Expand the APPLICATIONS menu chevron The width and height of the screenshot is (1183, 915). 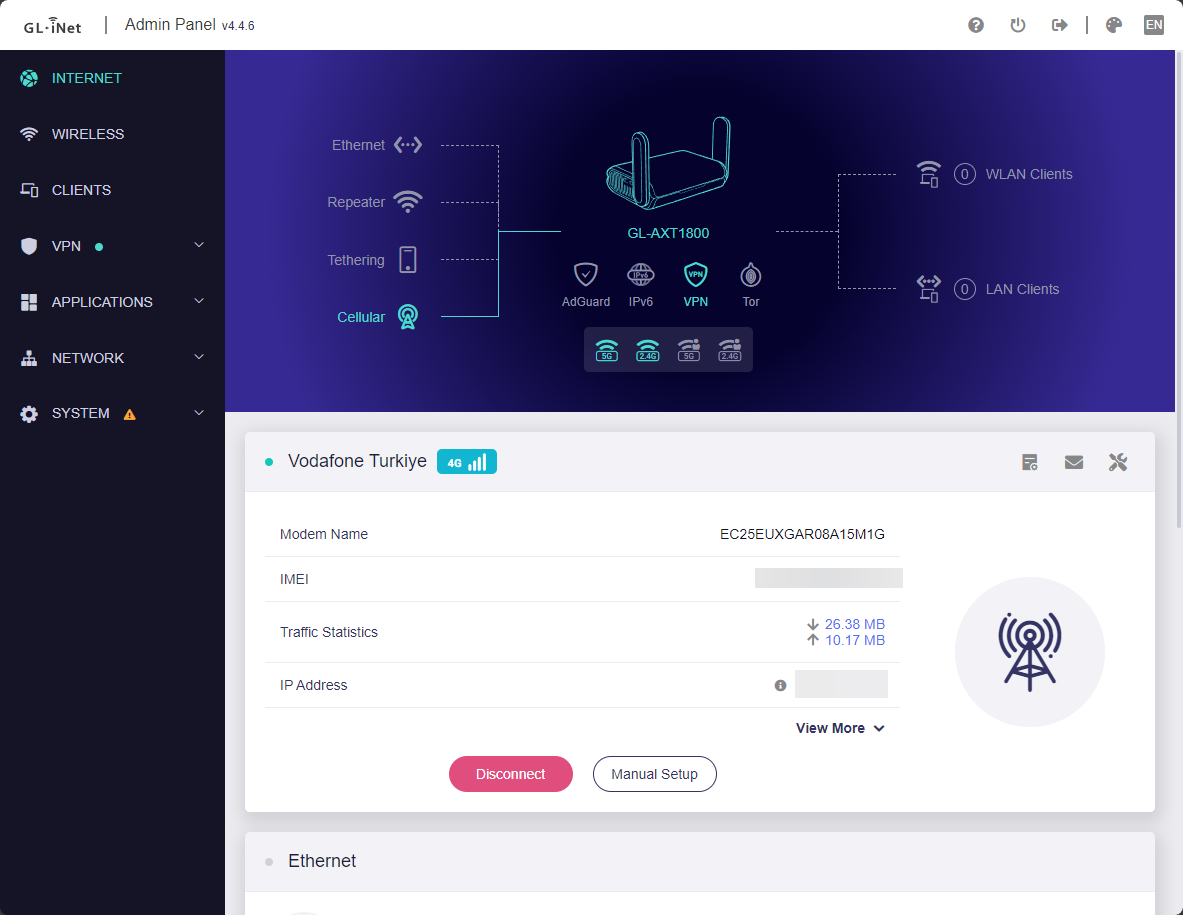199,301
